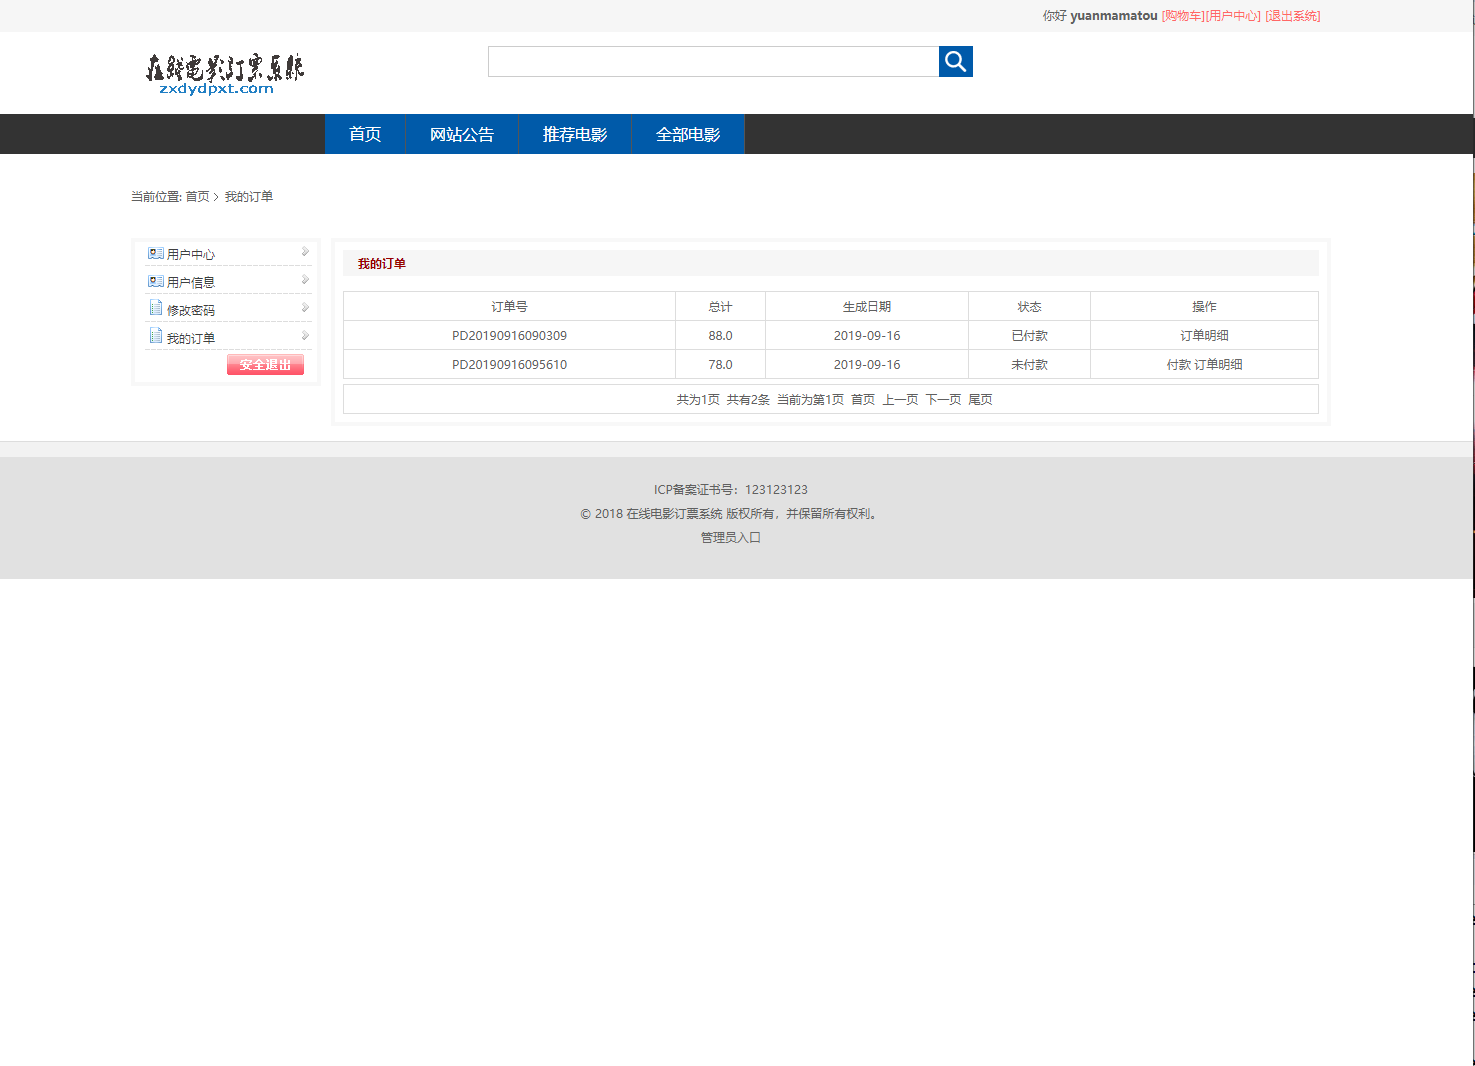Screen dimensions: 1475x1066
Task: Go to the 全部电影 navigation tab
Action: click(688, 134)
